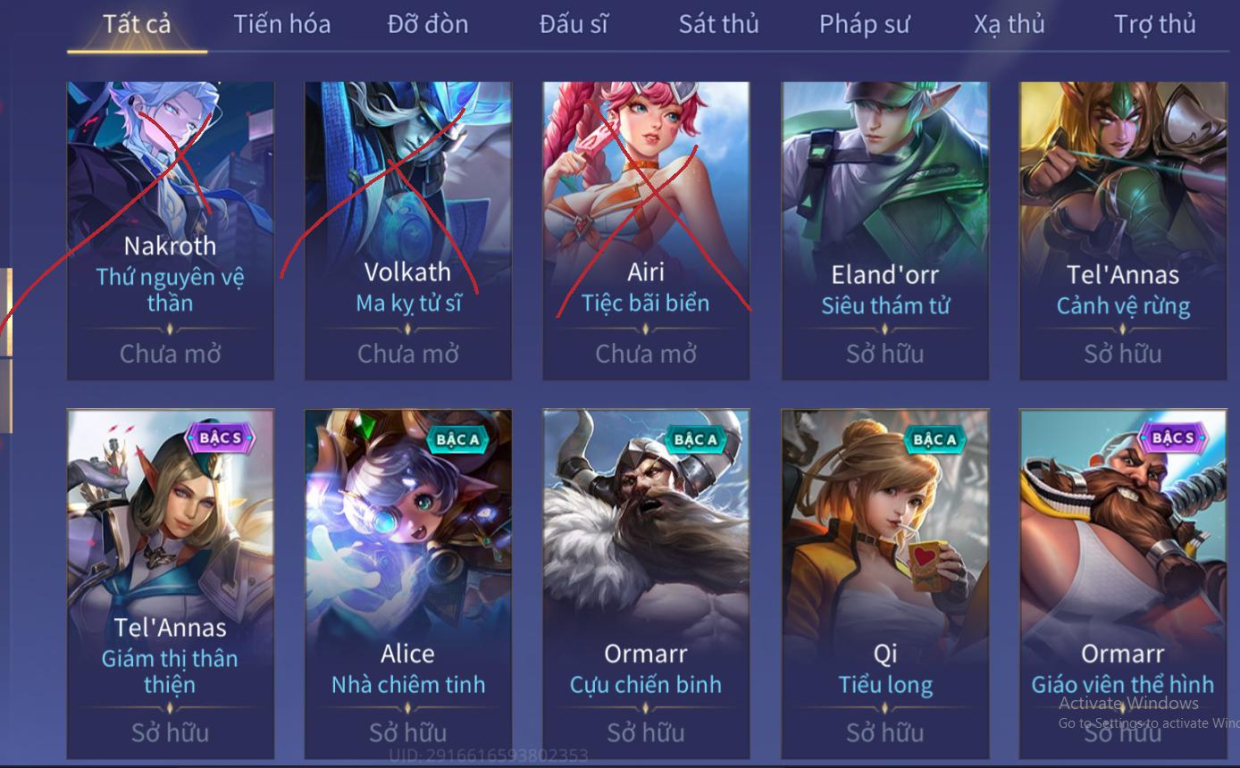Screen dimensions: 1240x768
Task: Switch to the Đấu sĩ tab
Action: tap(573, 24)
